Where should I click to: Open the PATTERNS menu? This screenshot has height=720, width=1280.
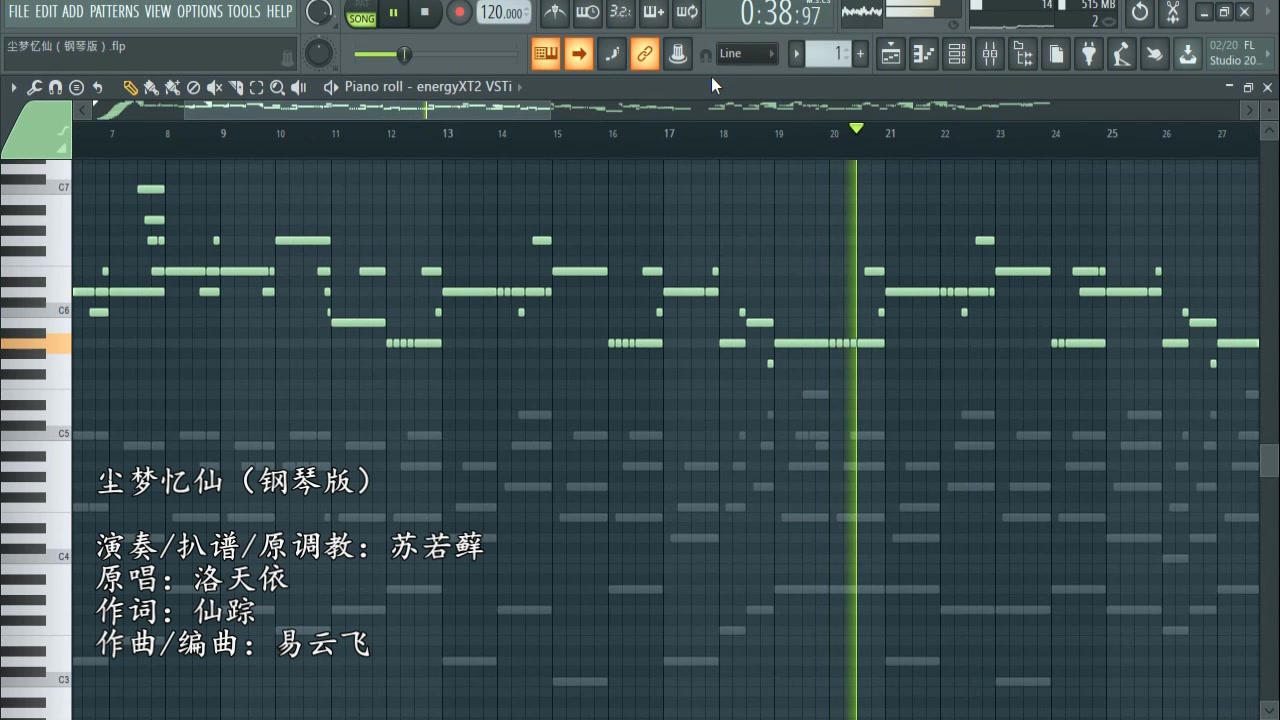pyautogui.click(x=114, y=12)
